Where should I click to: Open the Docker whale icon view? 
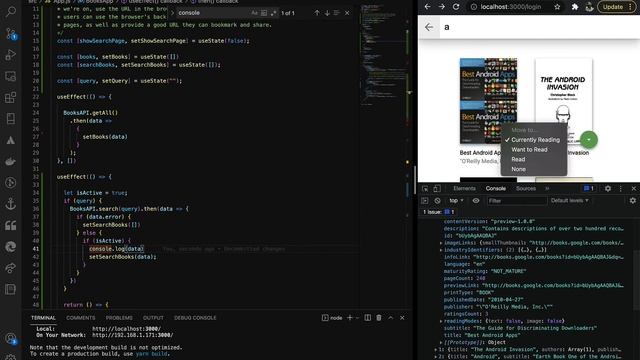11,162
